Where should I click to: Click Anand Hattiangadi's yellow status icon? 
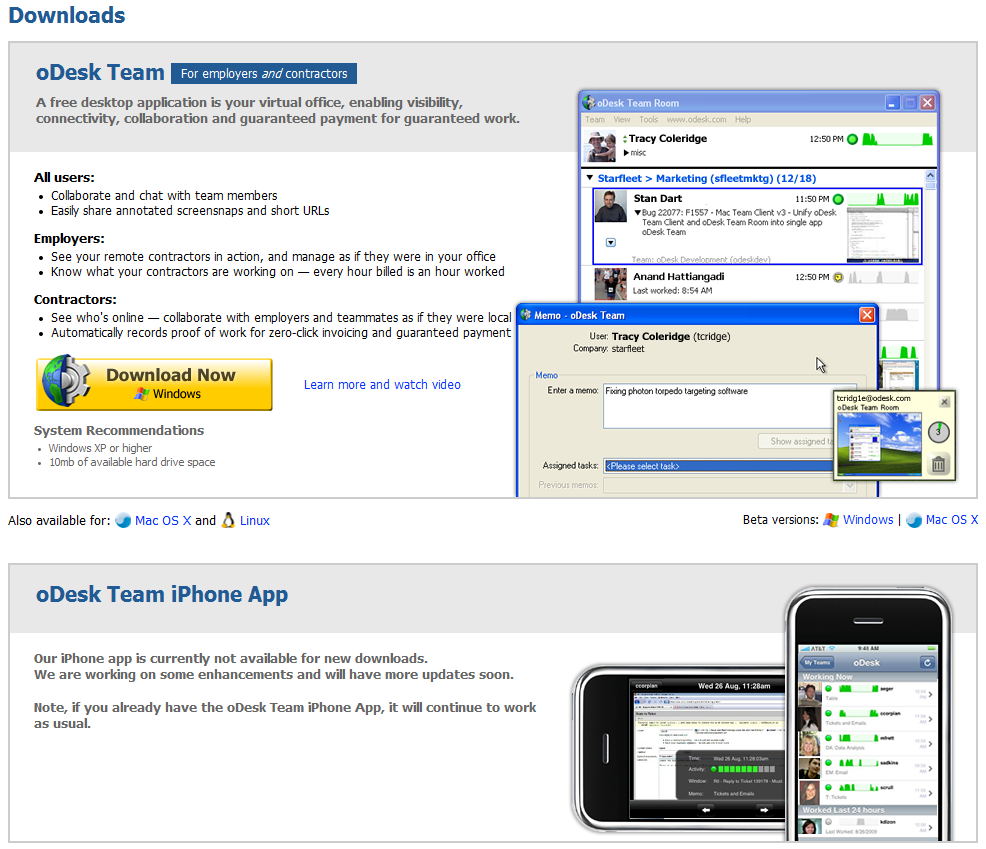(x=838, y=277)
